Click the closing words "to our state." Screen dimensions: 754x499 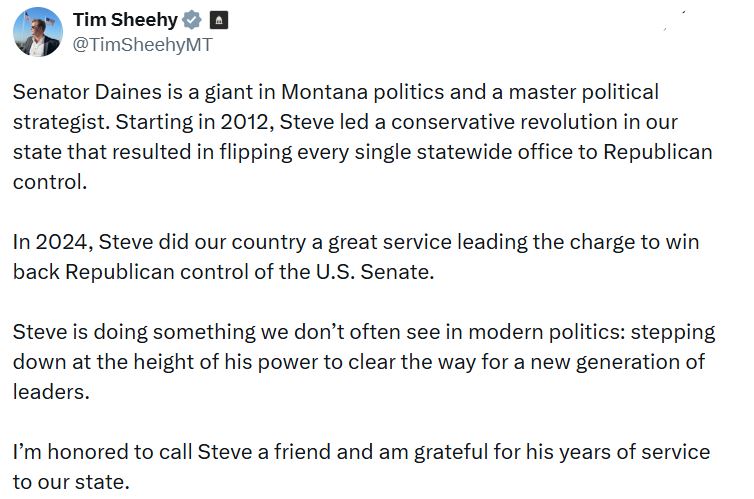point(71,482)
